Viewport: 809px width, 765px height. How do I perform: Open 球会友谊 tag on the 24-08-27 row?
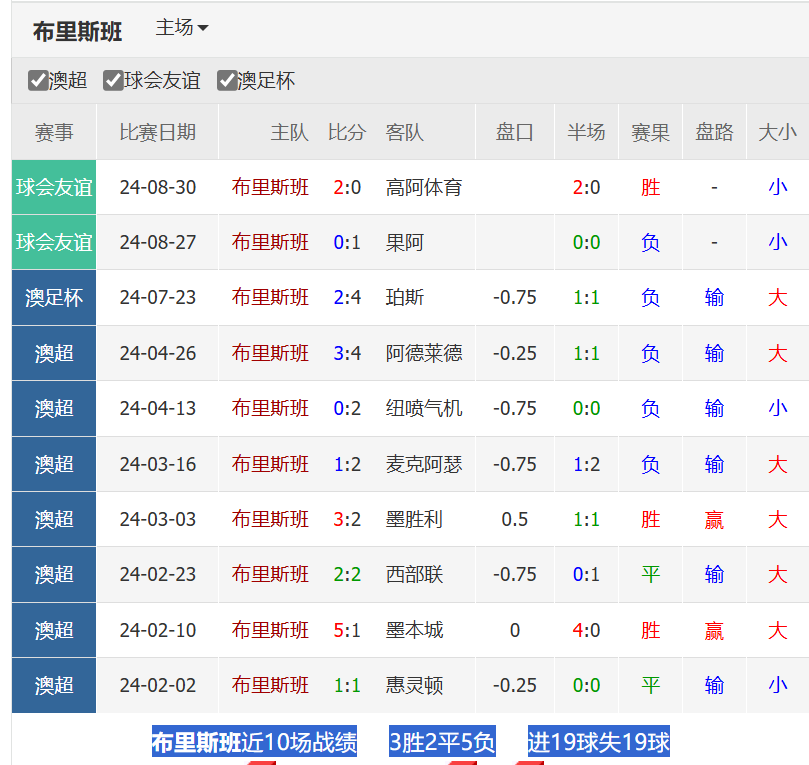click(54, 242)
